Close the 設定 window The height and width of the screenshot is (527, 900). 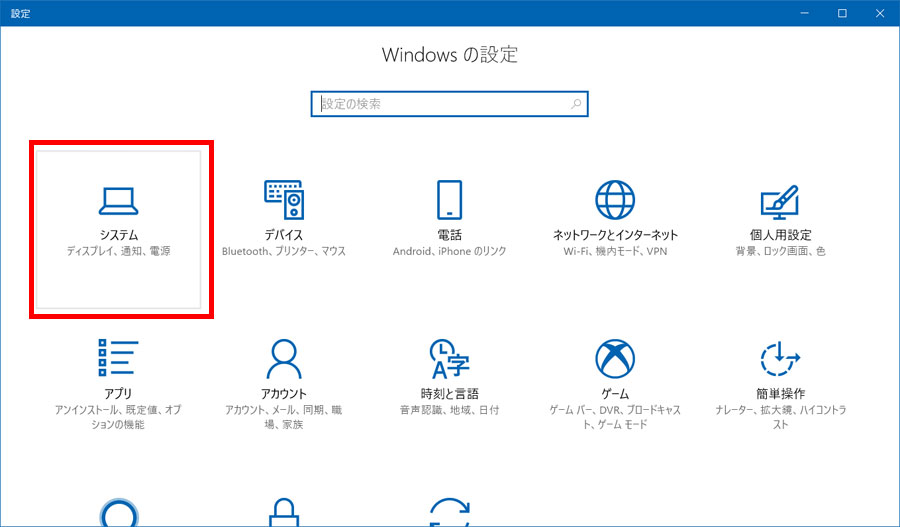point(880,13)
